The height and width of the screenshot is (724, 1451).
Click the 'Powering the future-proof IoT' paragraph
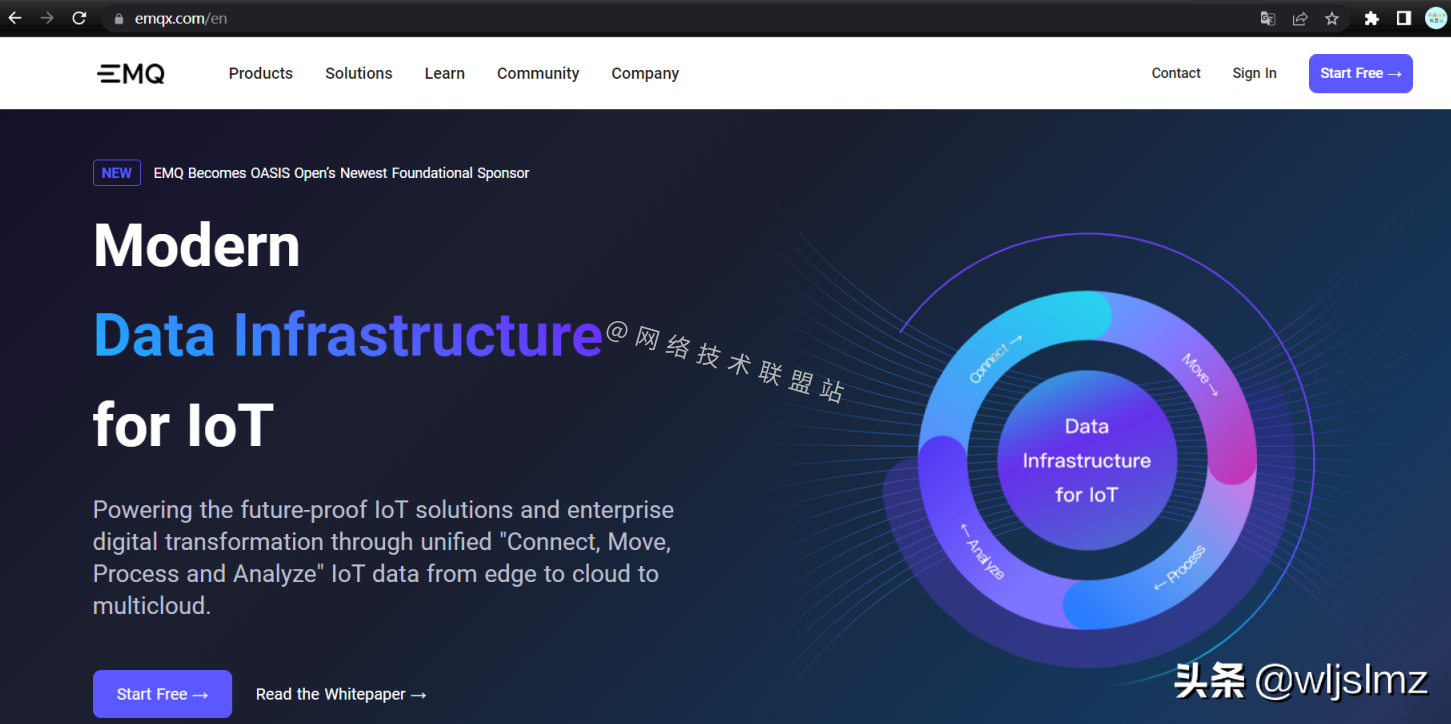click(383, 558)
